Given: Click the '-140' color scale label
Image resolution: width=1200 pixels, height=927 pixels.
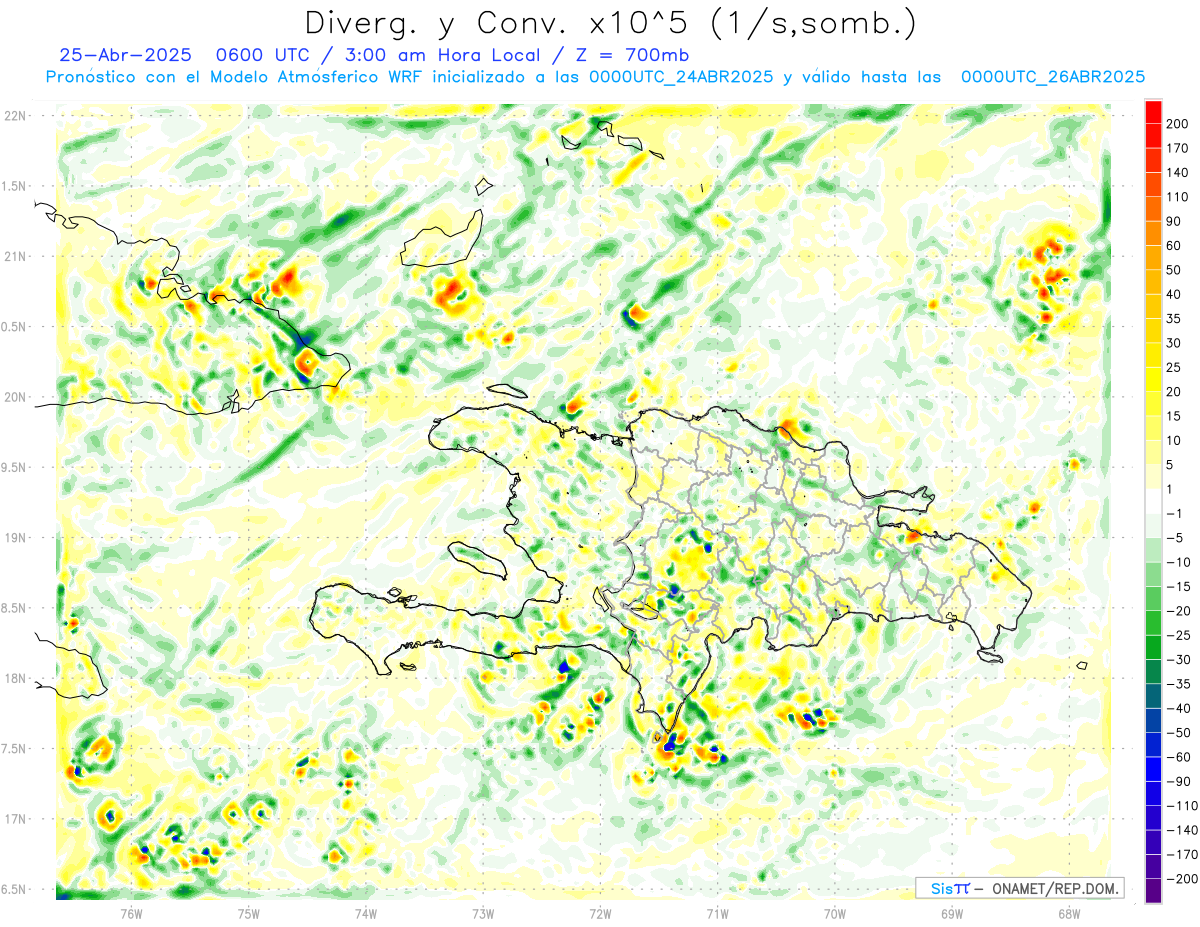Looking at the screenshot, I should (x=1182, y=830).
